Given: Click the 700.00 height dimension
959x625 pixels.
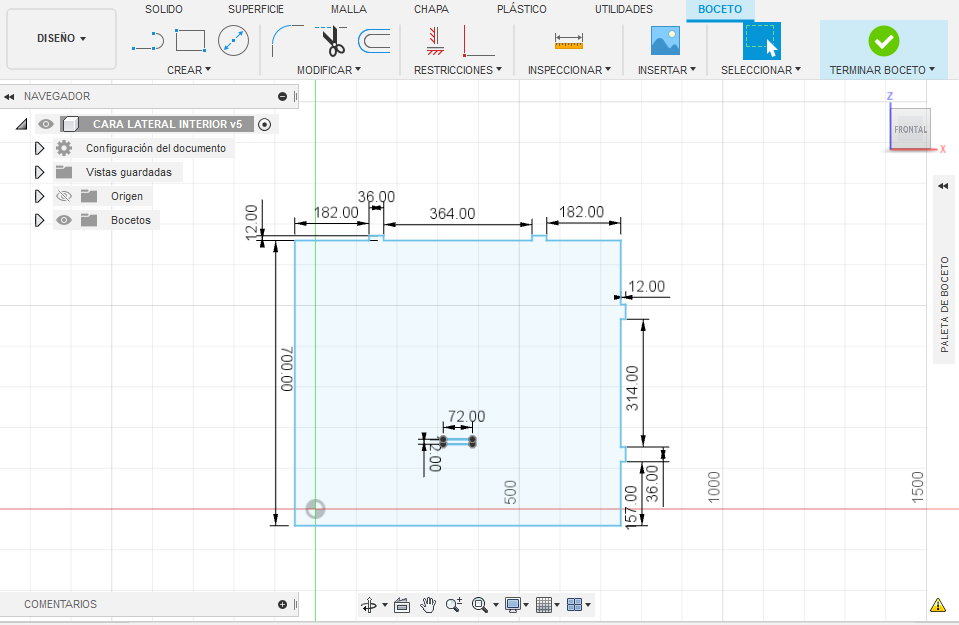Looking at the screenshot, I should click(x=287, y=369).
